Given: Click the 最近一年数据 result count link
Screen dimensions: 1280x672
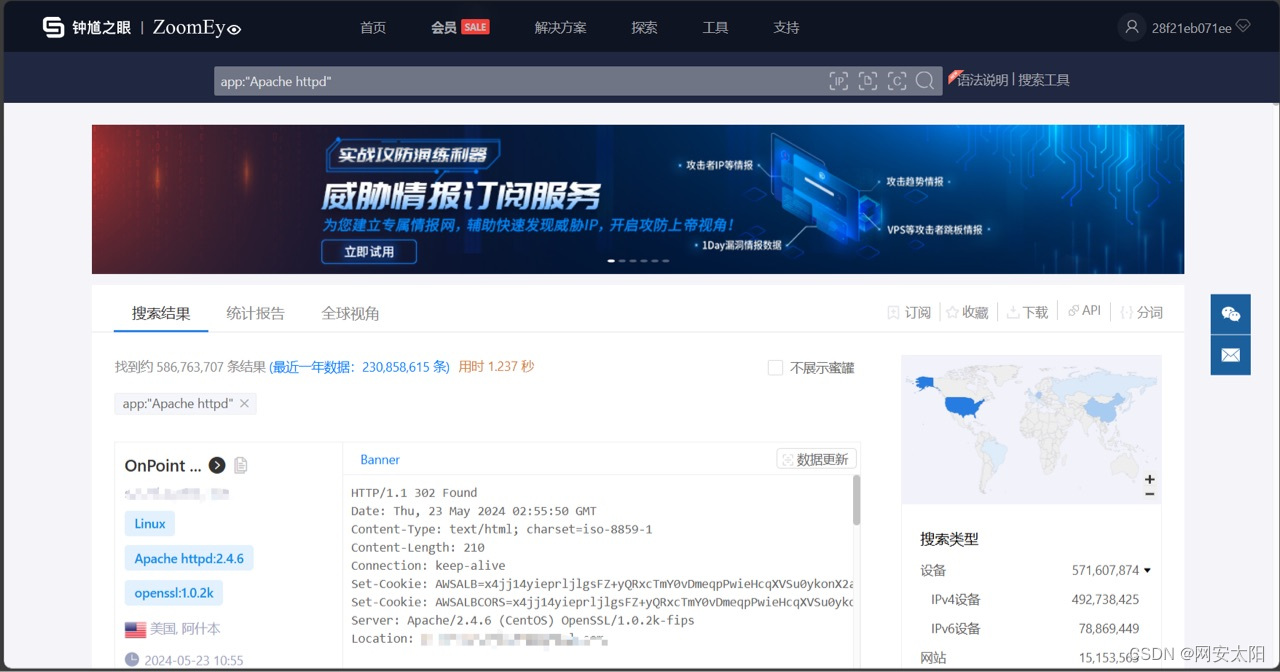Looking at the screenshot, I should tap(361, 367).
